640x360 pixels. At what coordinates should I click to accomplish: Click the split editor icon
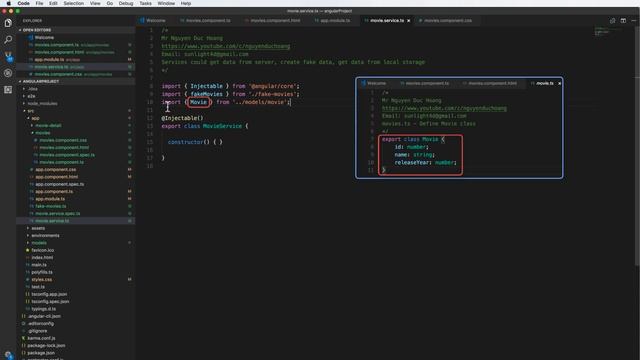(x=623, y=20)
